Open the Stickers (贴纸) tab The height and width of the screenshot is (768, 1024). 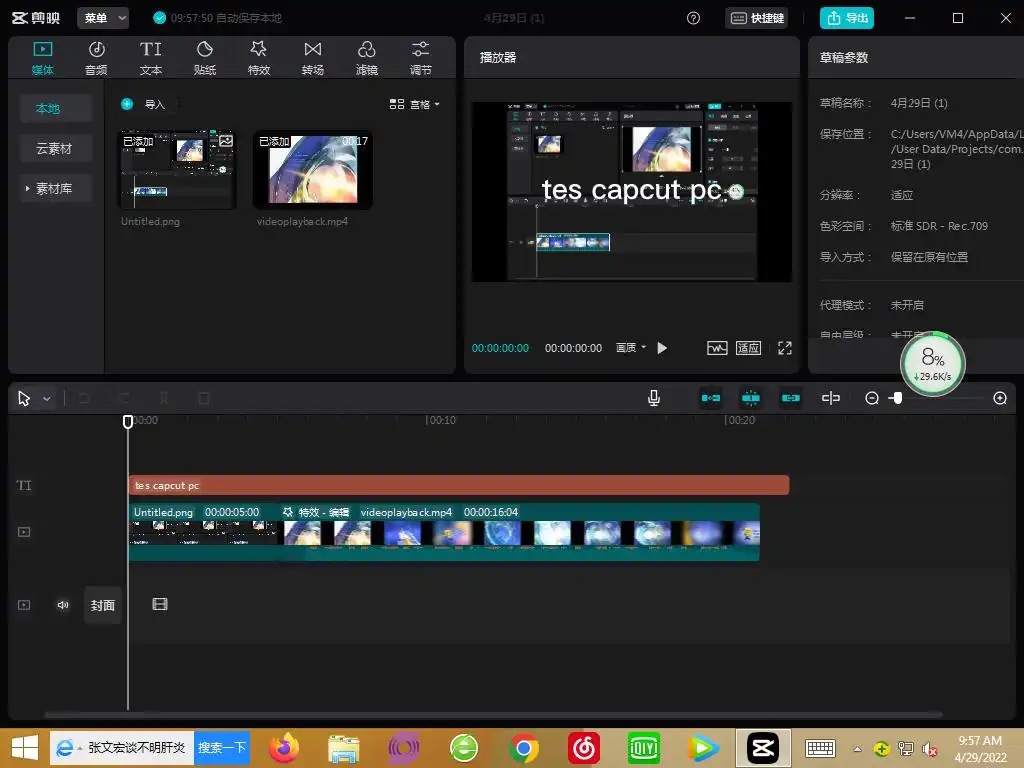pyautogui.click(x=204, y=57)
